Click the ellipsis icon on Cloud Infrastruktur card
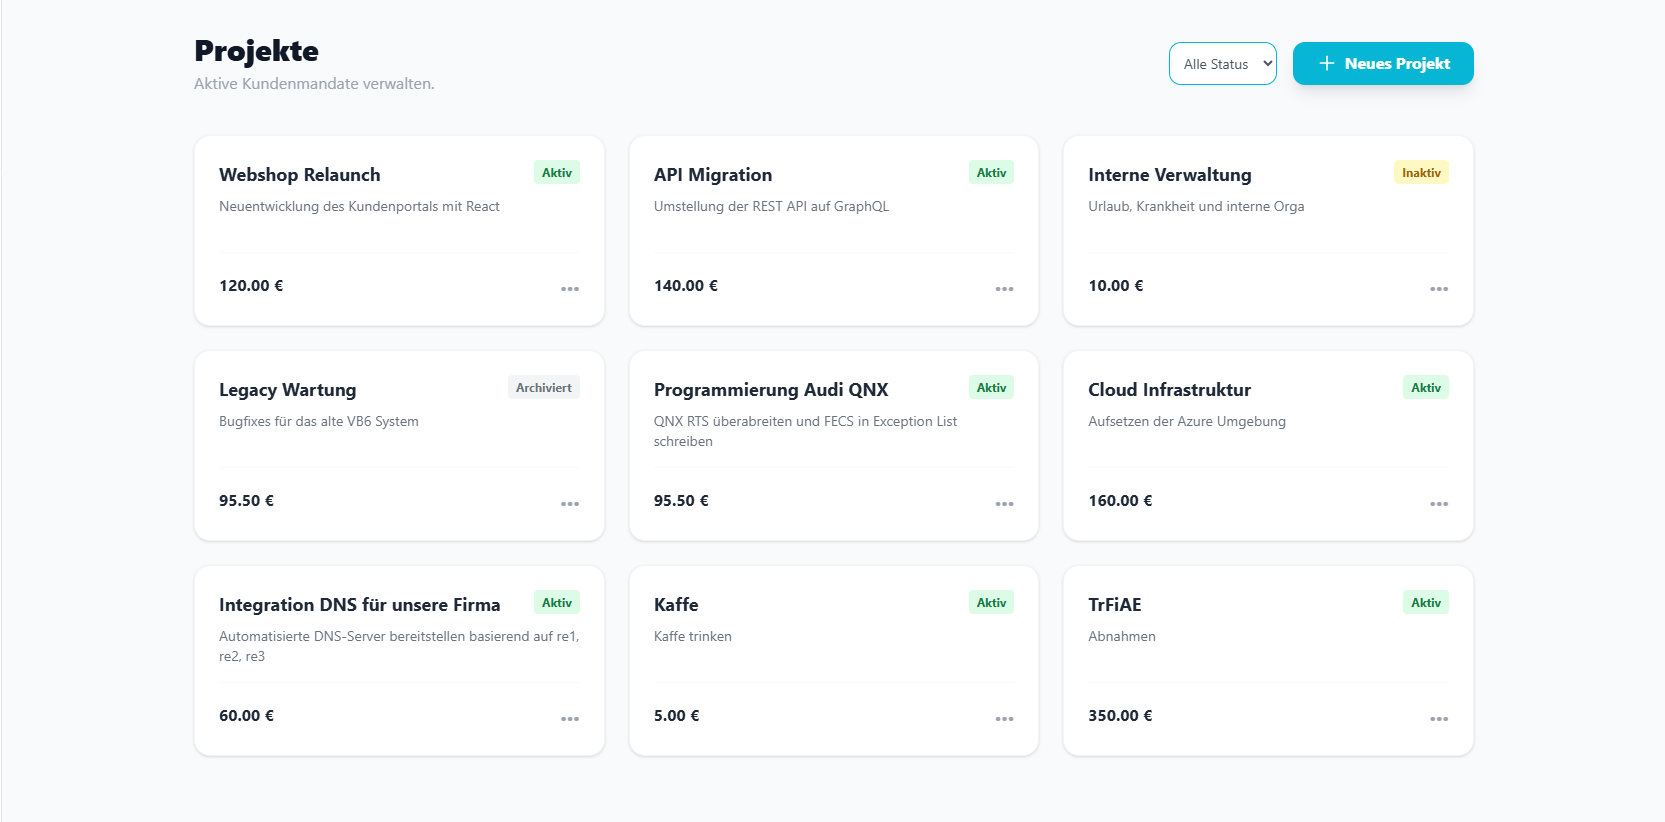Screen dimensions: 1665x822 (1438, 504)
